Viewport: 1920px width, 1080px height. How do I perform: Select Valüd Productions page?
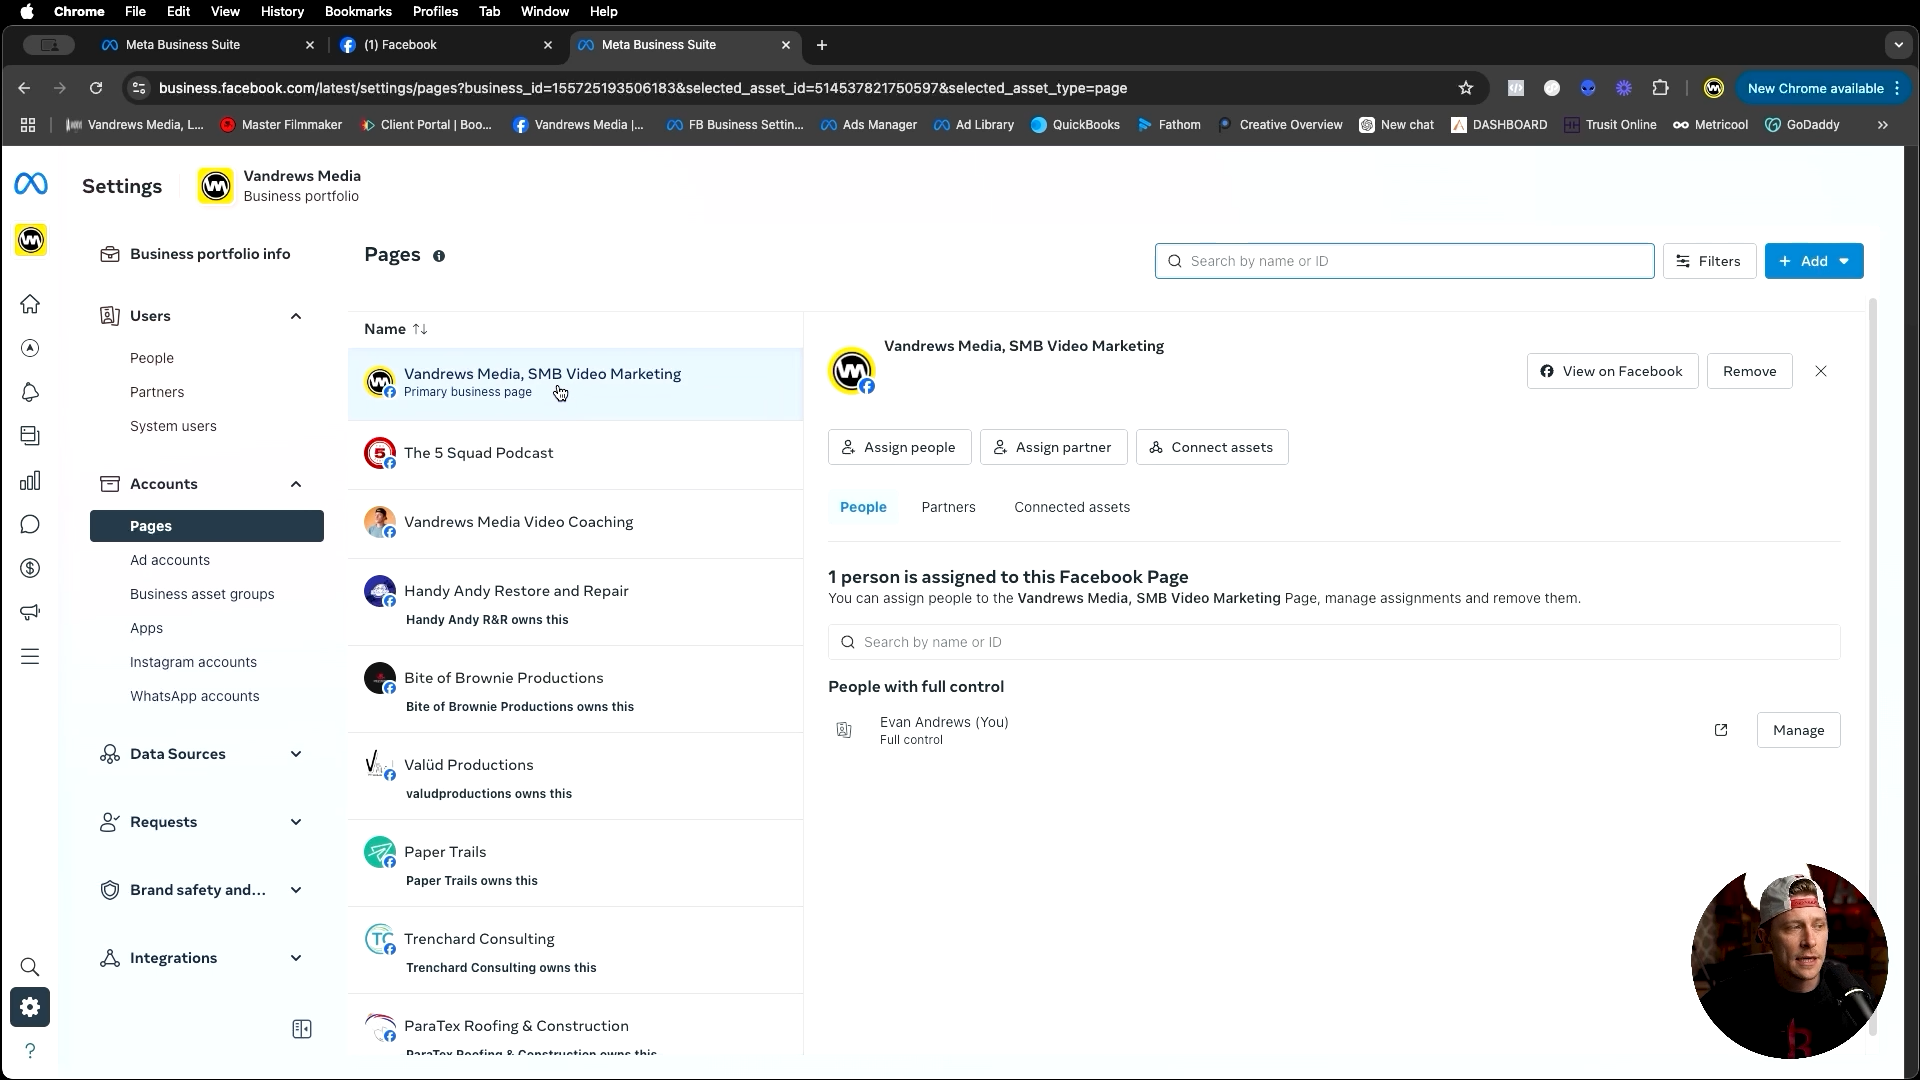tap(575, 776)
